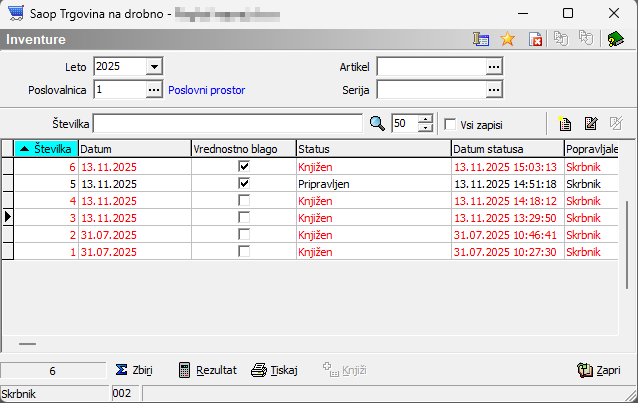638x403 pixels.
Task: Click the Zapri close button
Action: click(x=599, y=370)
